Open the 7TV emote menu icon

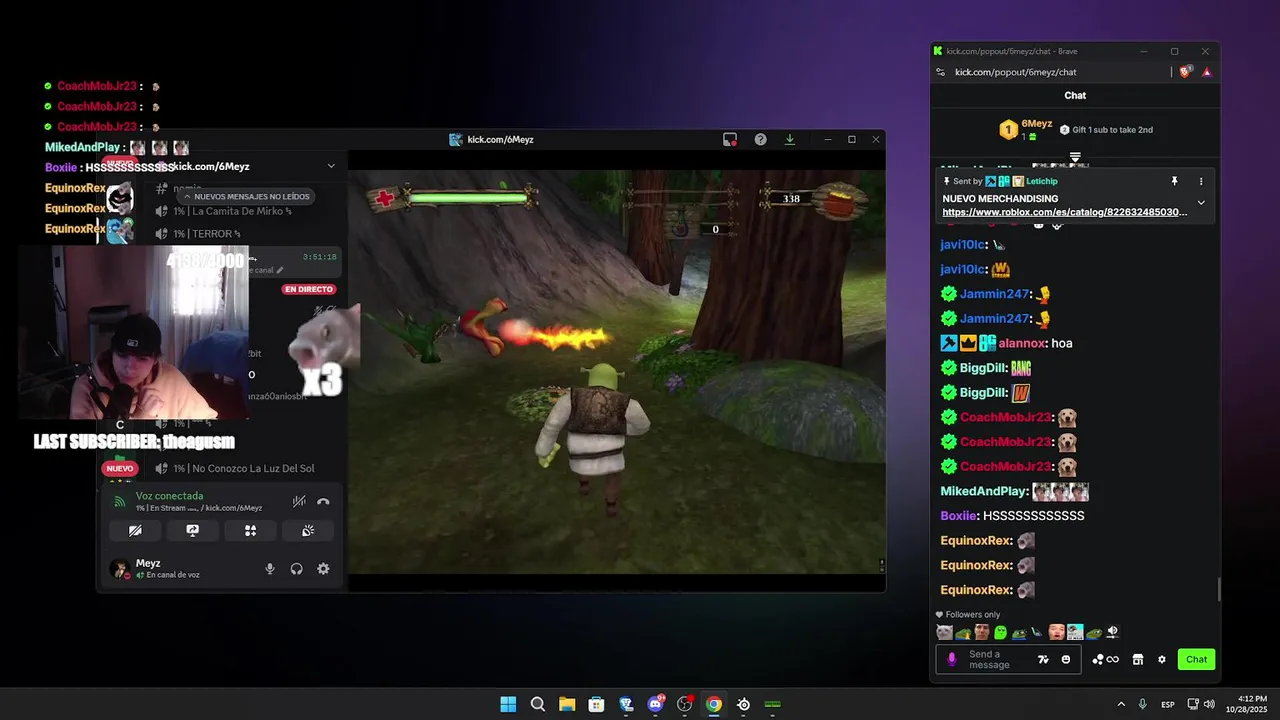(x=1043, y=659)
